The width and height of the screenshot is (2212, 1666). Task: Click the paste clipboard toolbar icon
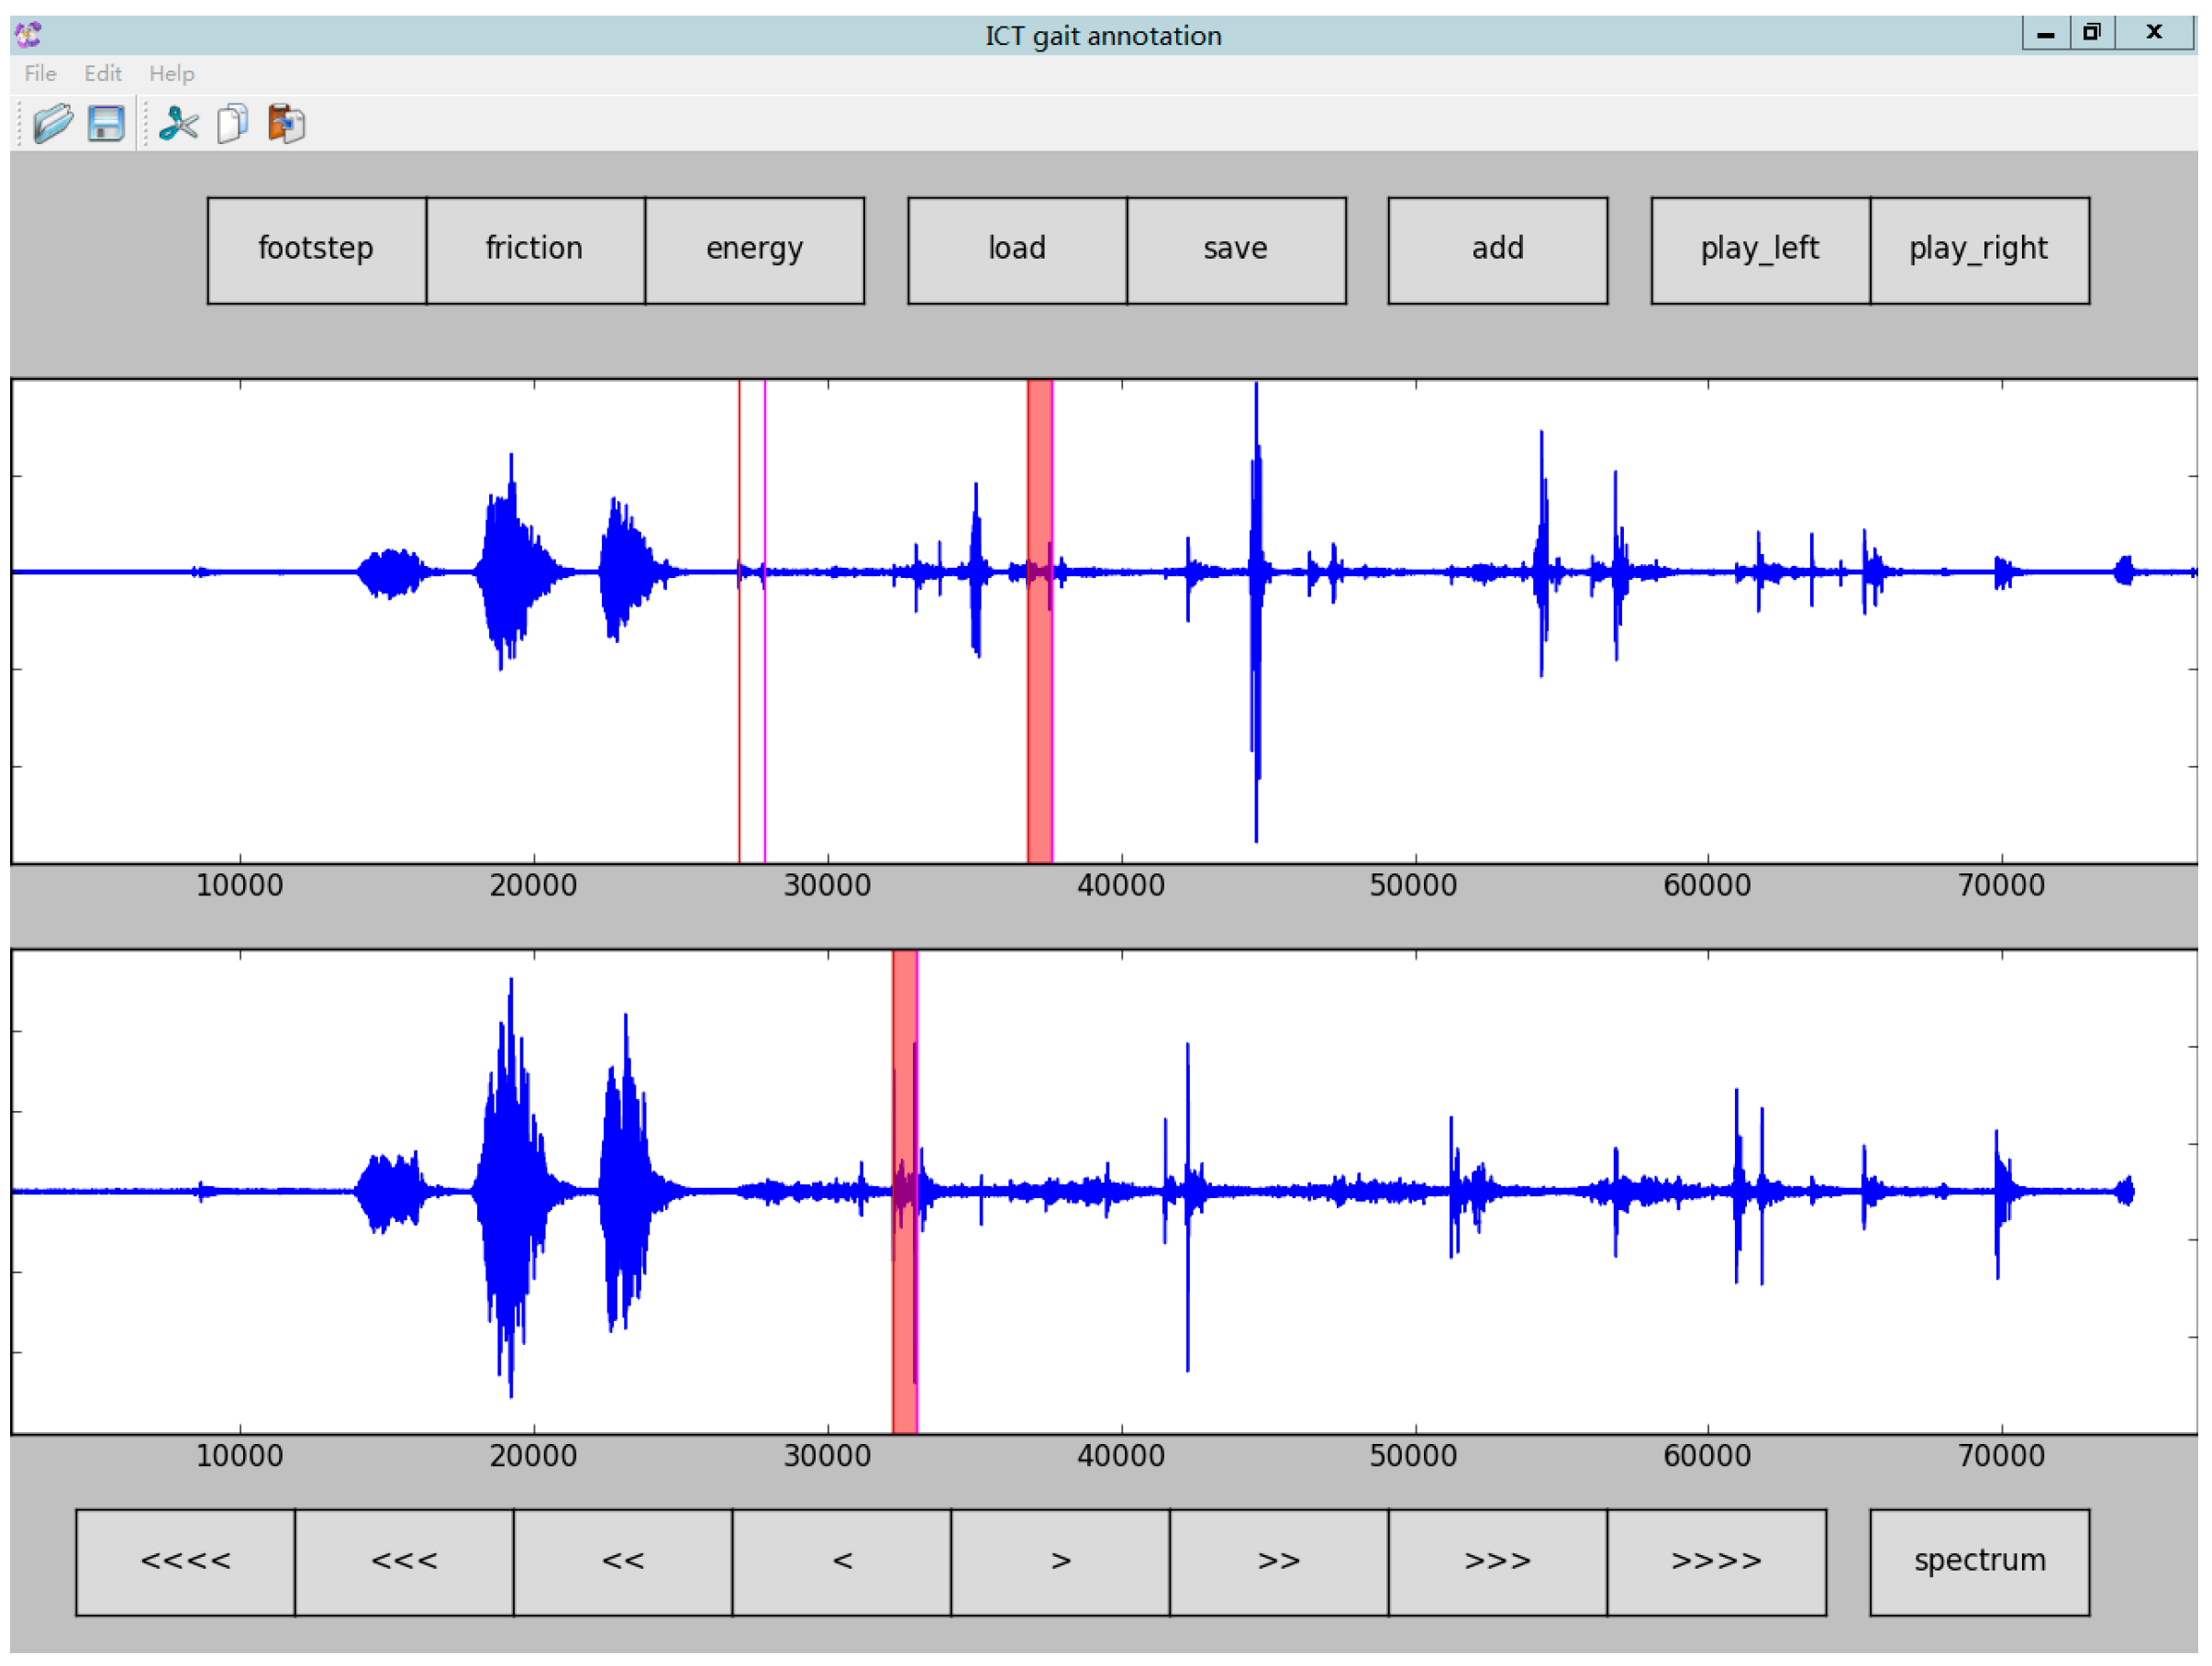(x=286, y=124)
